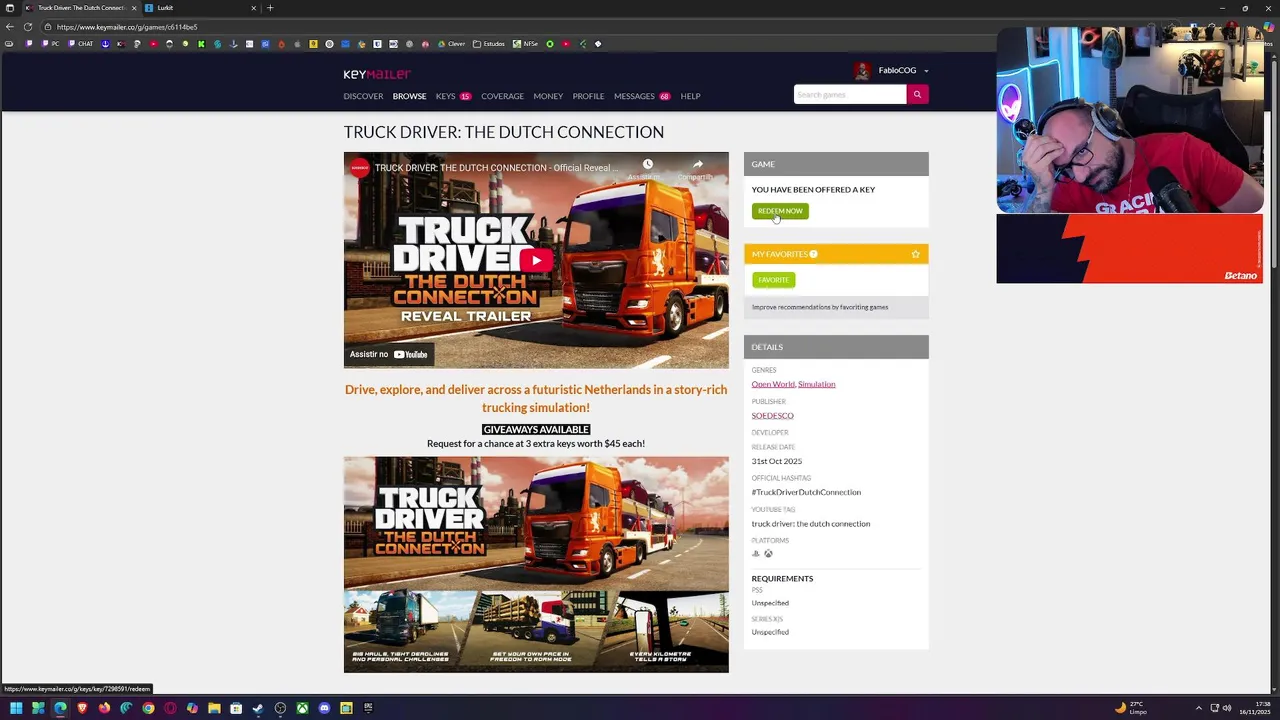This screenshot has height=720, width=1280.
Task: Click the browser address bar URL
Action: [127, 27]
